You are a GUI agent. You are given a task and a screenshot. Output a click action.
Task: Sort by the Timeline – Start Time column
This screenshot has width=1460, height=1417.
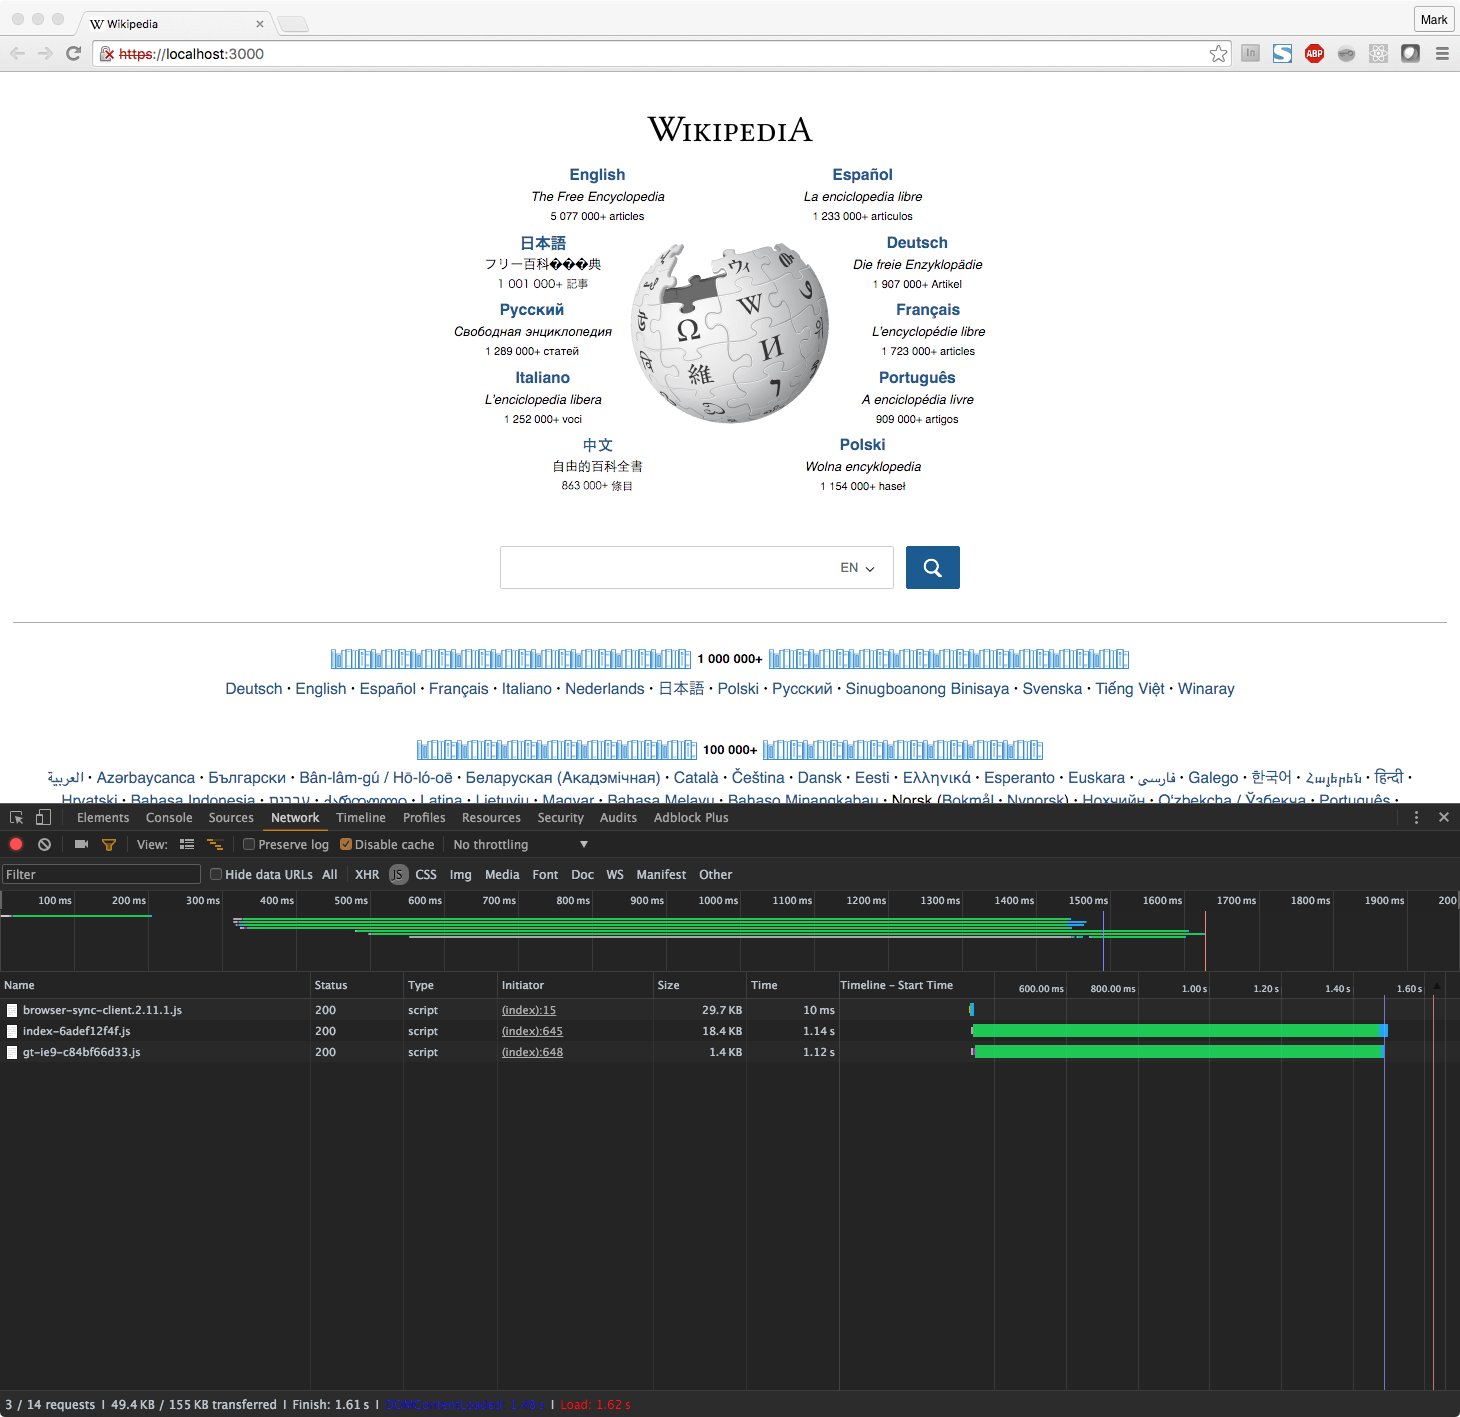[x=896, y=985]
